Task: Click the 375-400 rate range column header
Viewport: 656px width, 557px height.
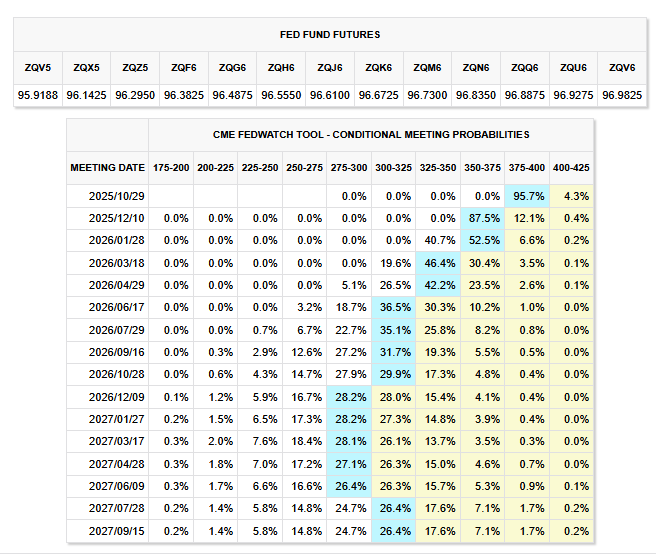Action: pyautogui.click(x=526, y=167)
